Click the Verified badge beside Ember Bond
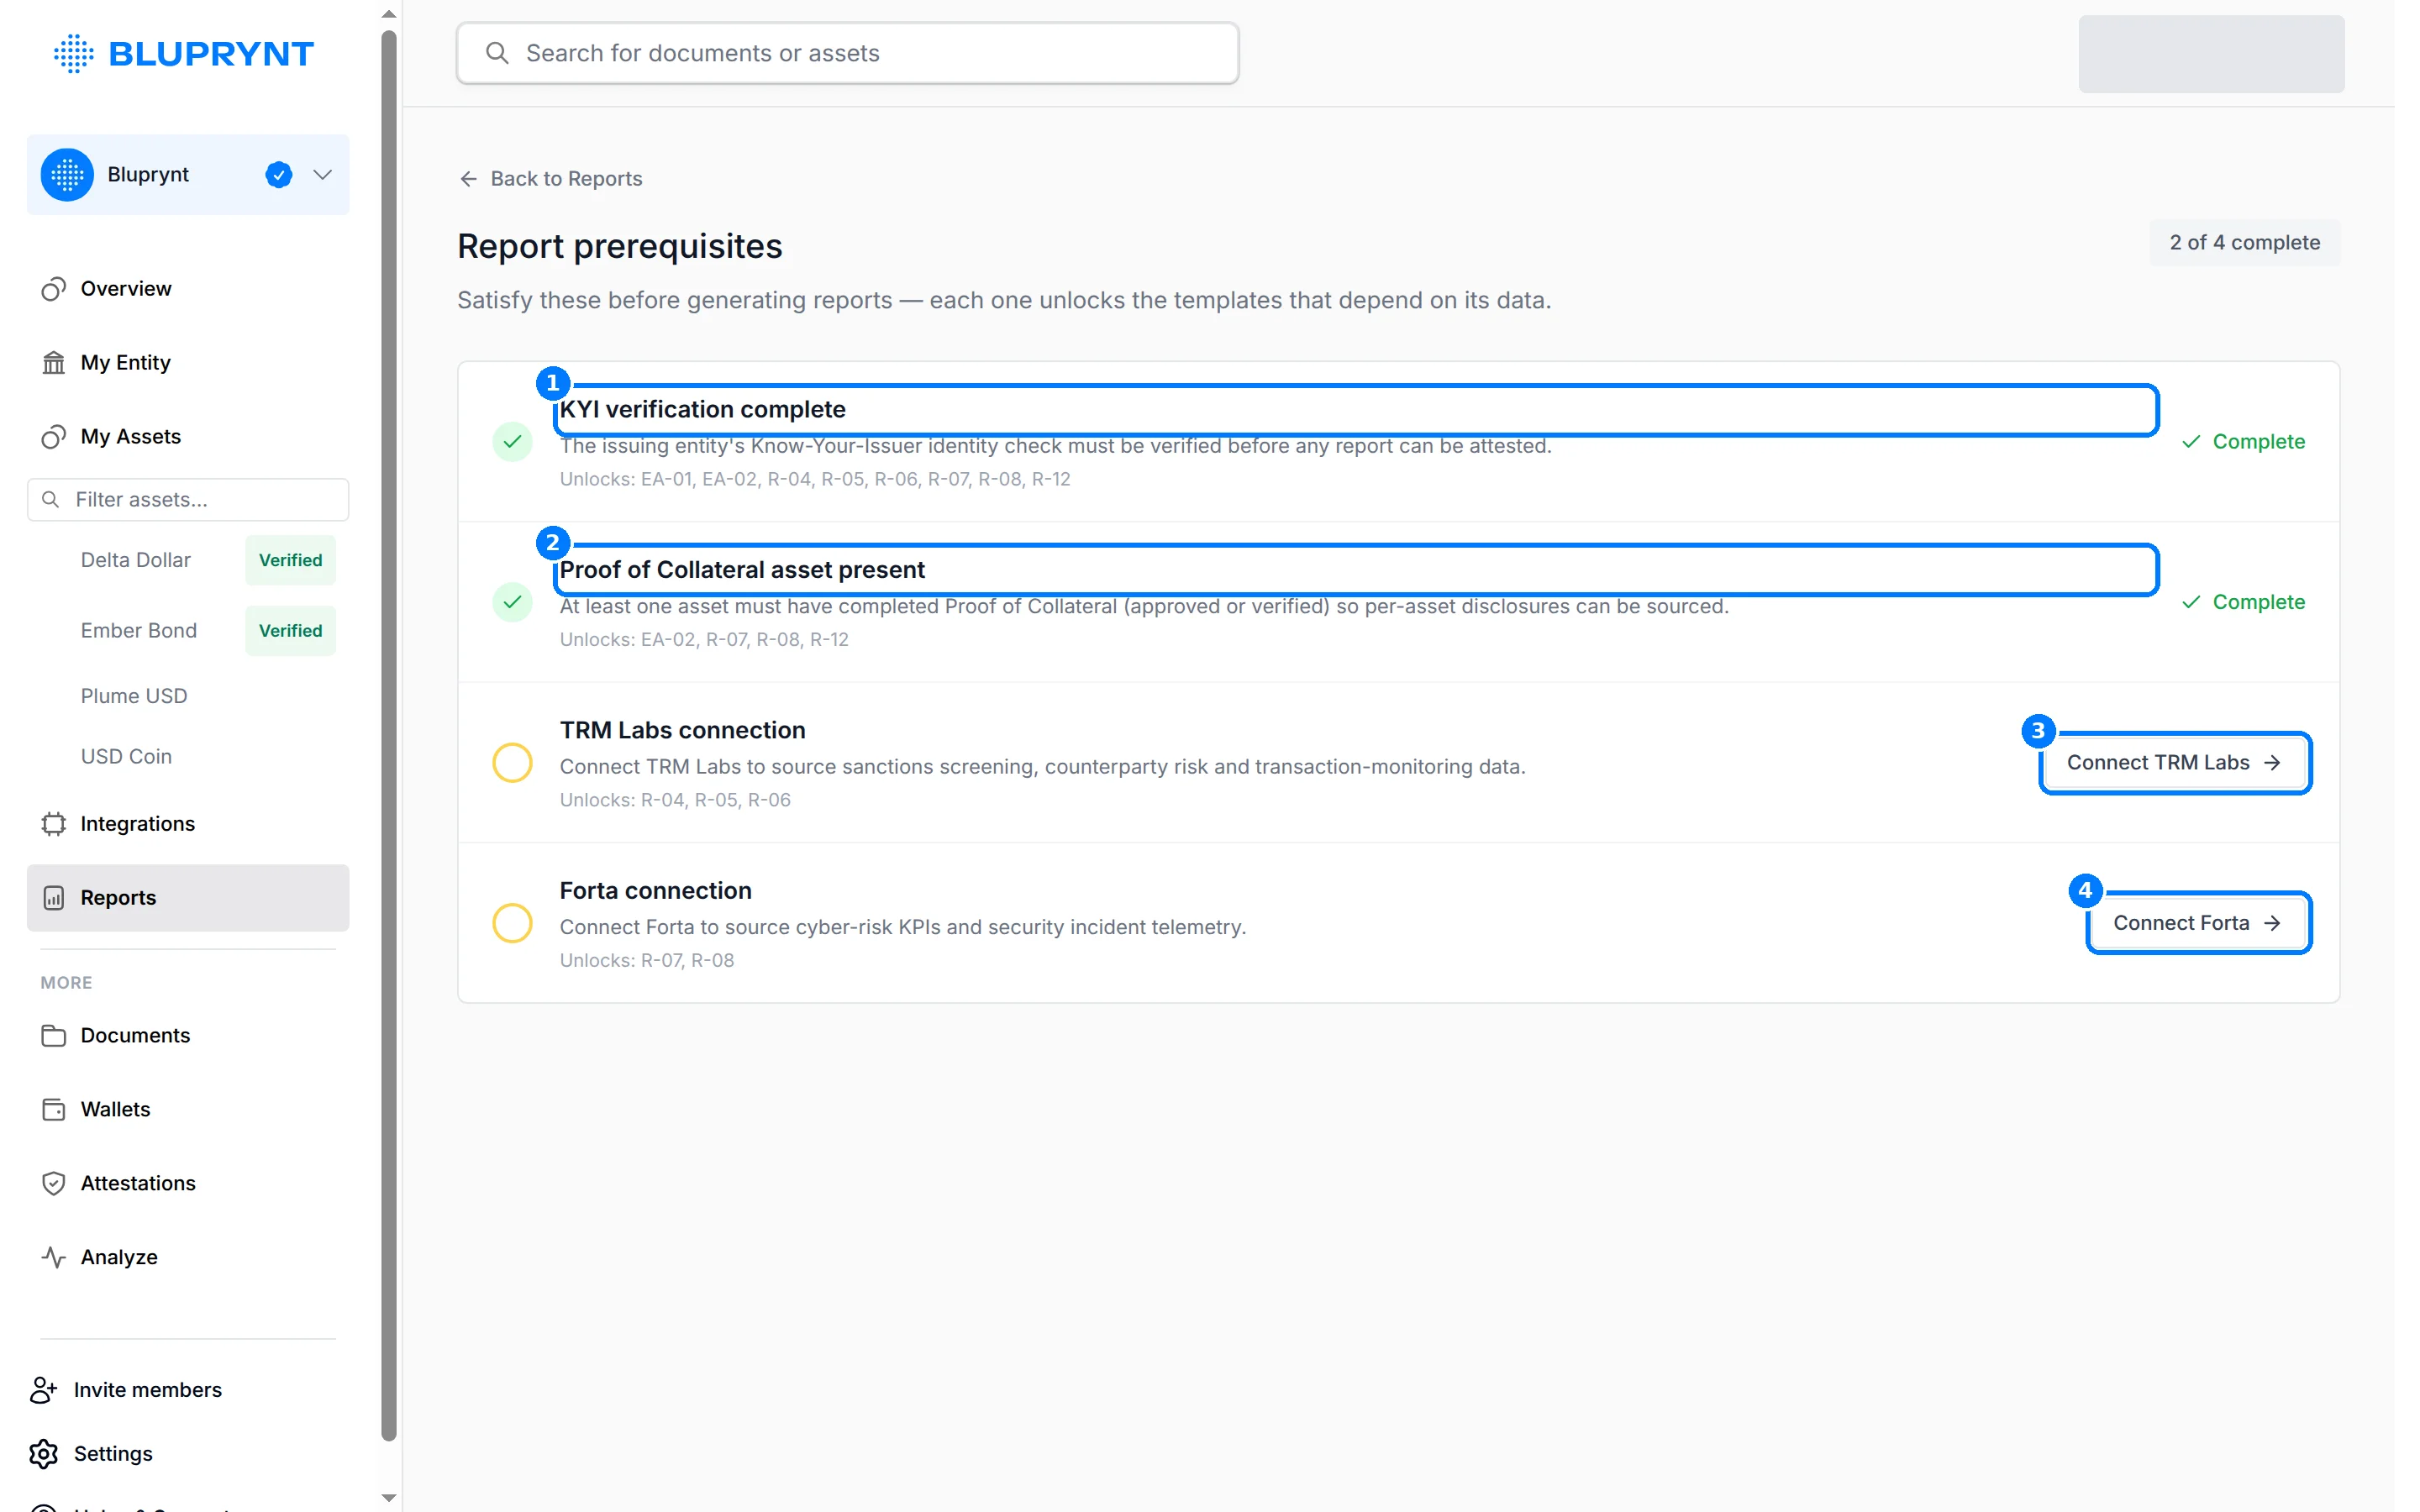This screenshot has width=2420, height=1512. (x=291, y=631)
